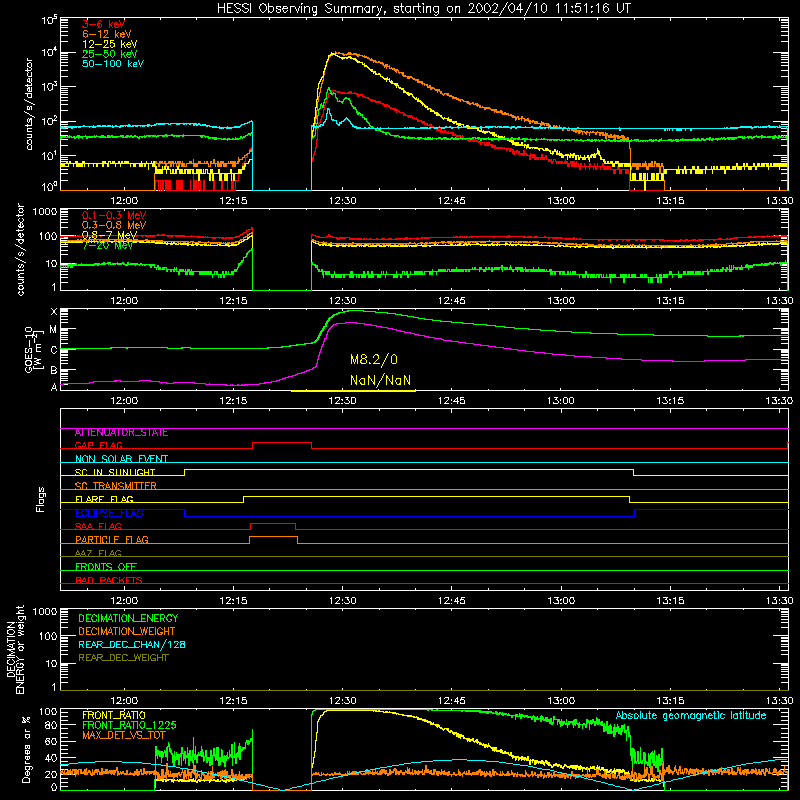The width and height of the screenshot is (800, 800).
Task: Click the NaN/NaN annotation in GOES panel
Action: tap(380, 381)
